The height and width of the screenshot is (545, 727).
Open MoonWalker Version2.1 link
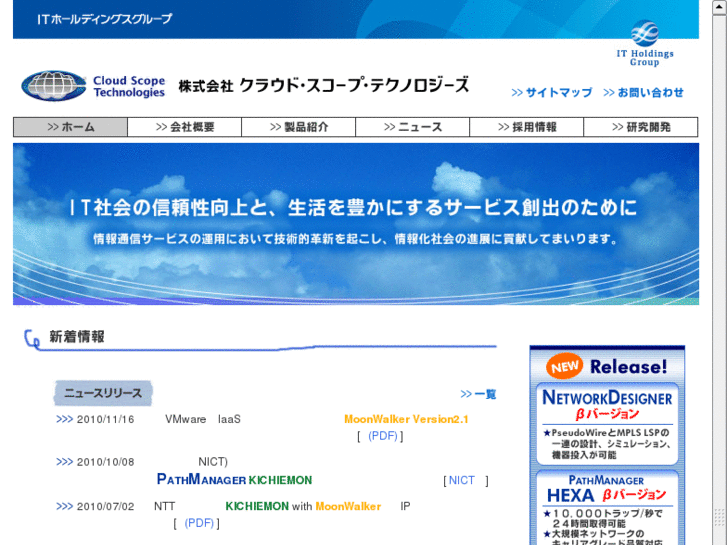(x=406, y=419)
